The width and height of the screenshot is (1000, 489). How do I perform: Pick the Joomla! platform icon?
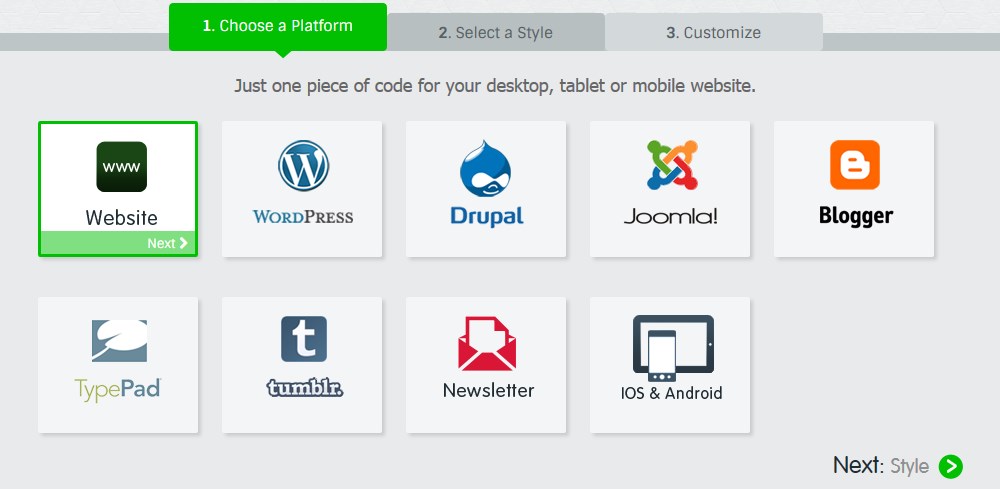(x=672, y=165)
